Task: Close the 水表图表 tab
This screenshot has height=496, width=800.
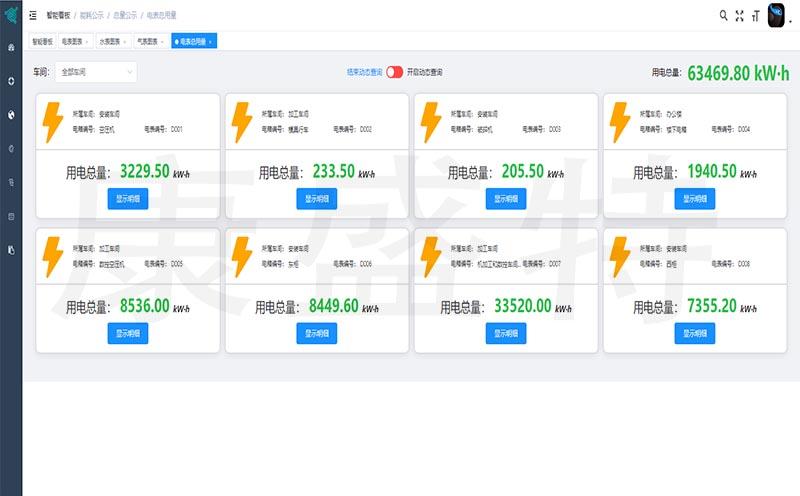Action: coord(125,42)
